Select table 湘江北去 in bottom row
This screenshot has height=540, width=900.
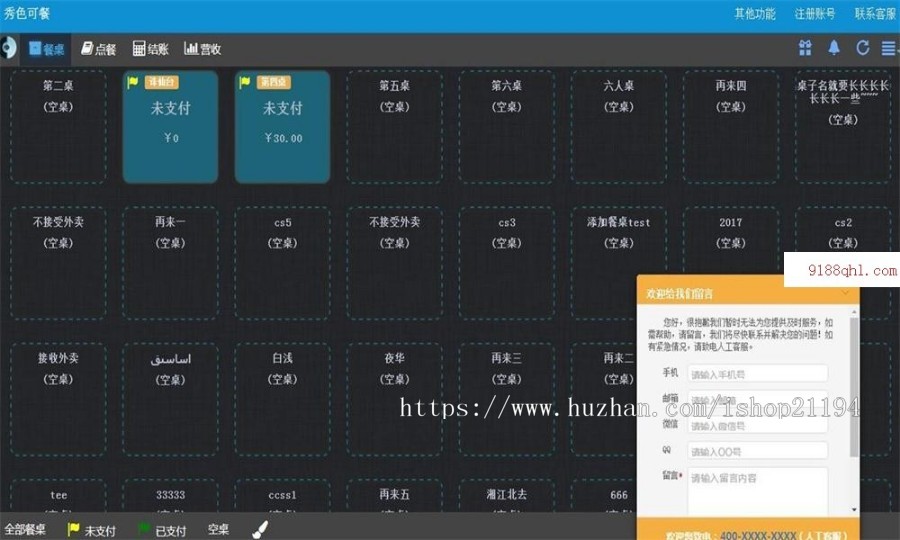tap(506, 496)
